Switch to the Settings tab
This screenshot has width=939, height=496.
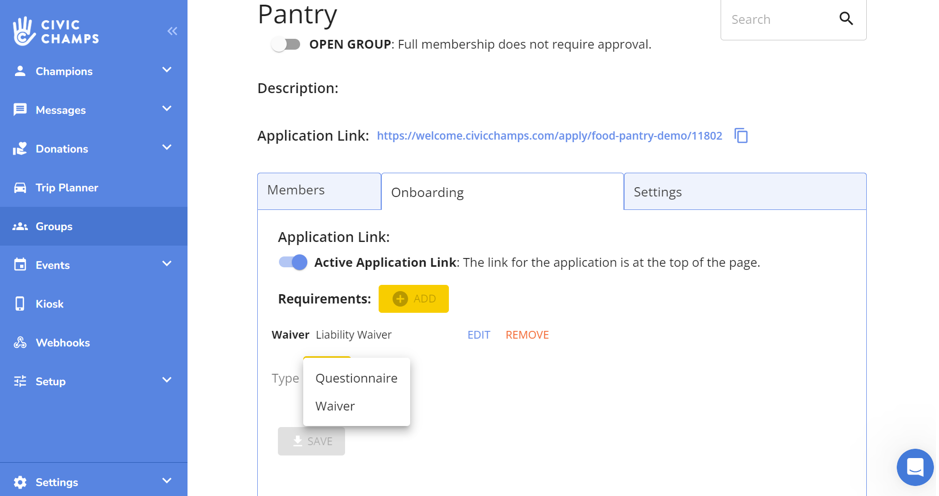point(744,192)
